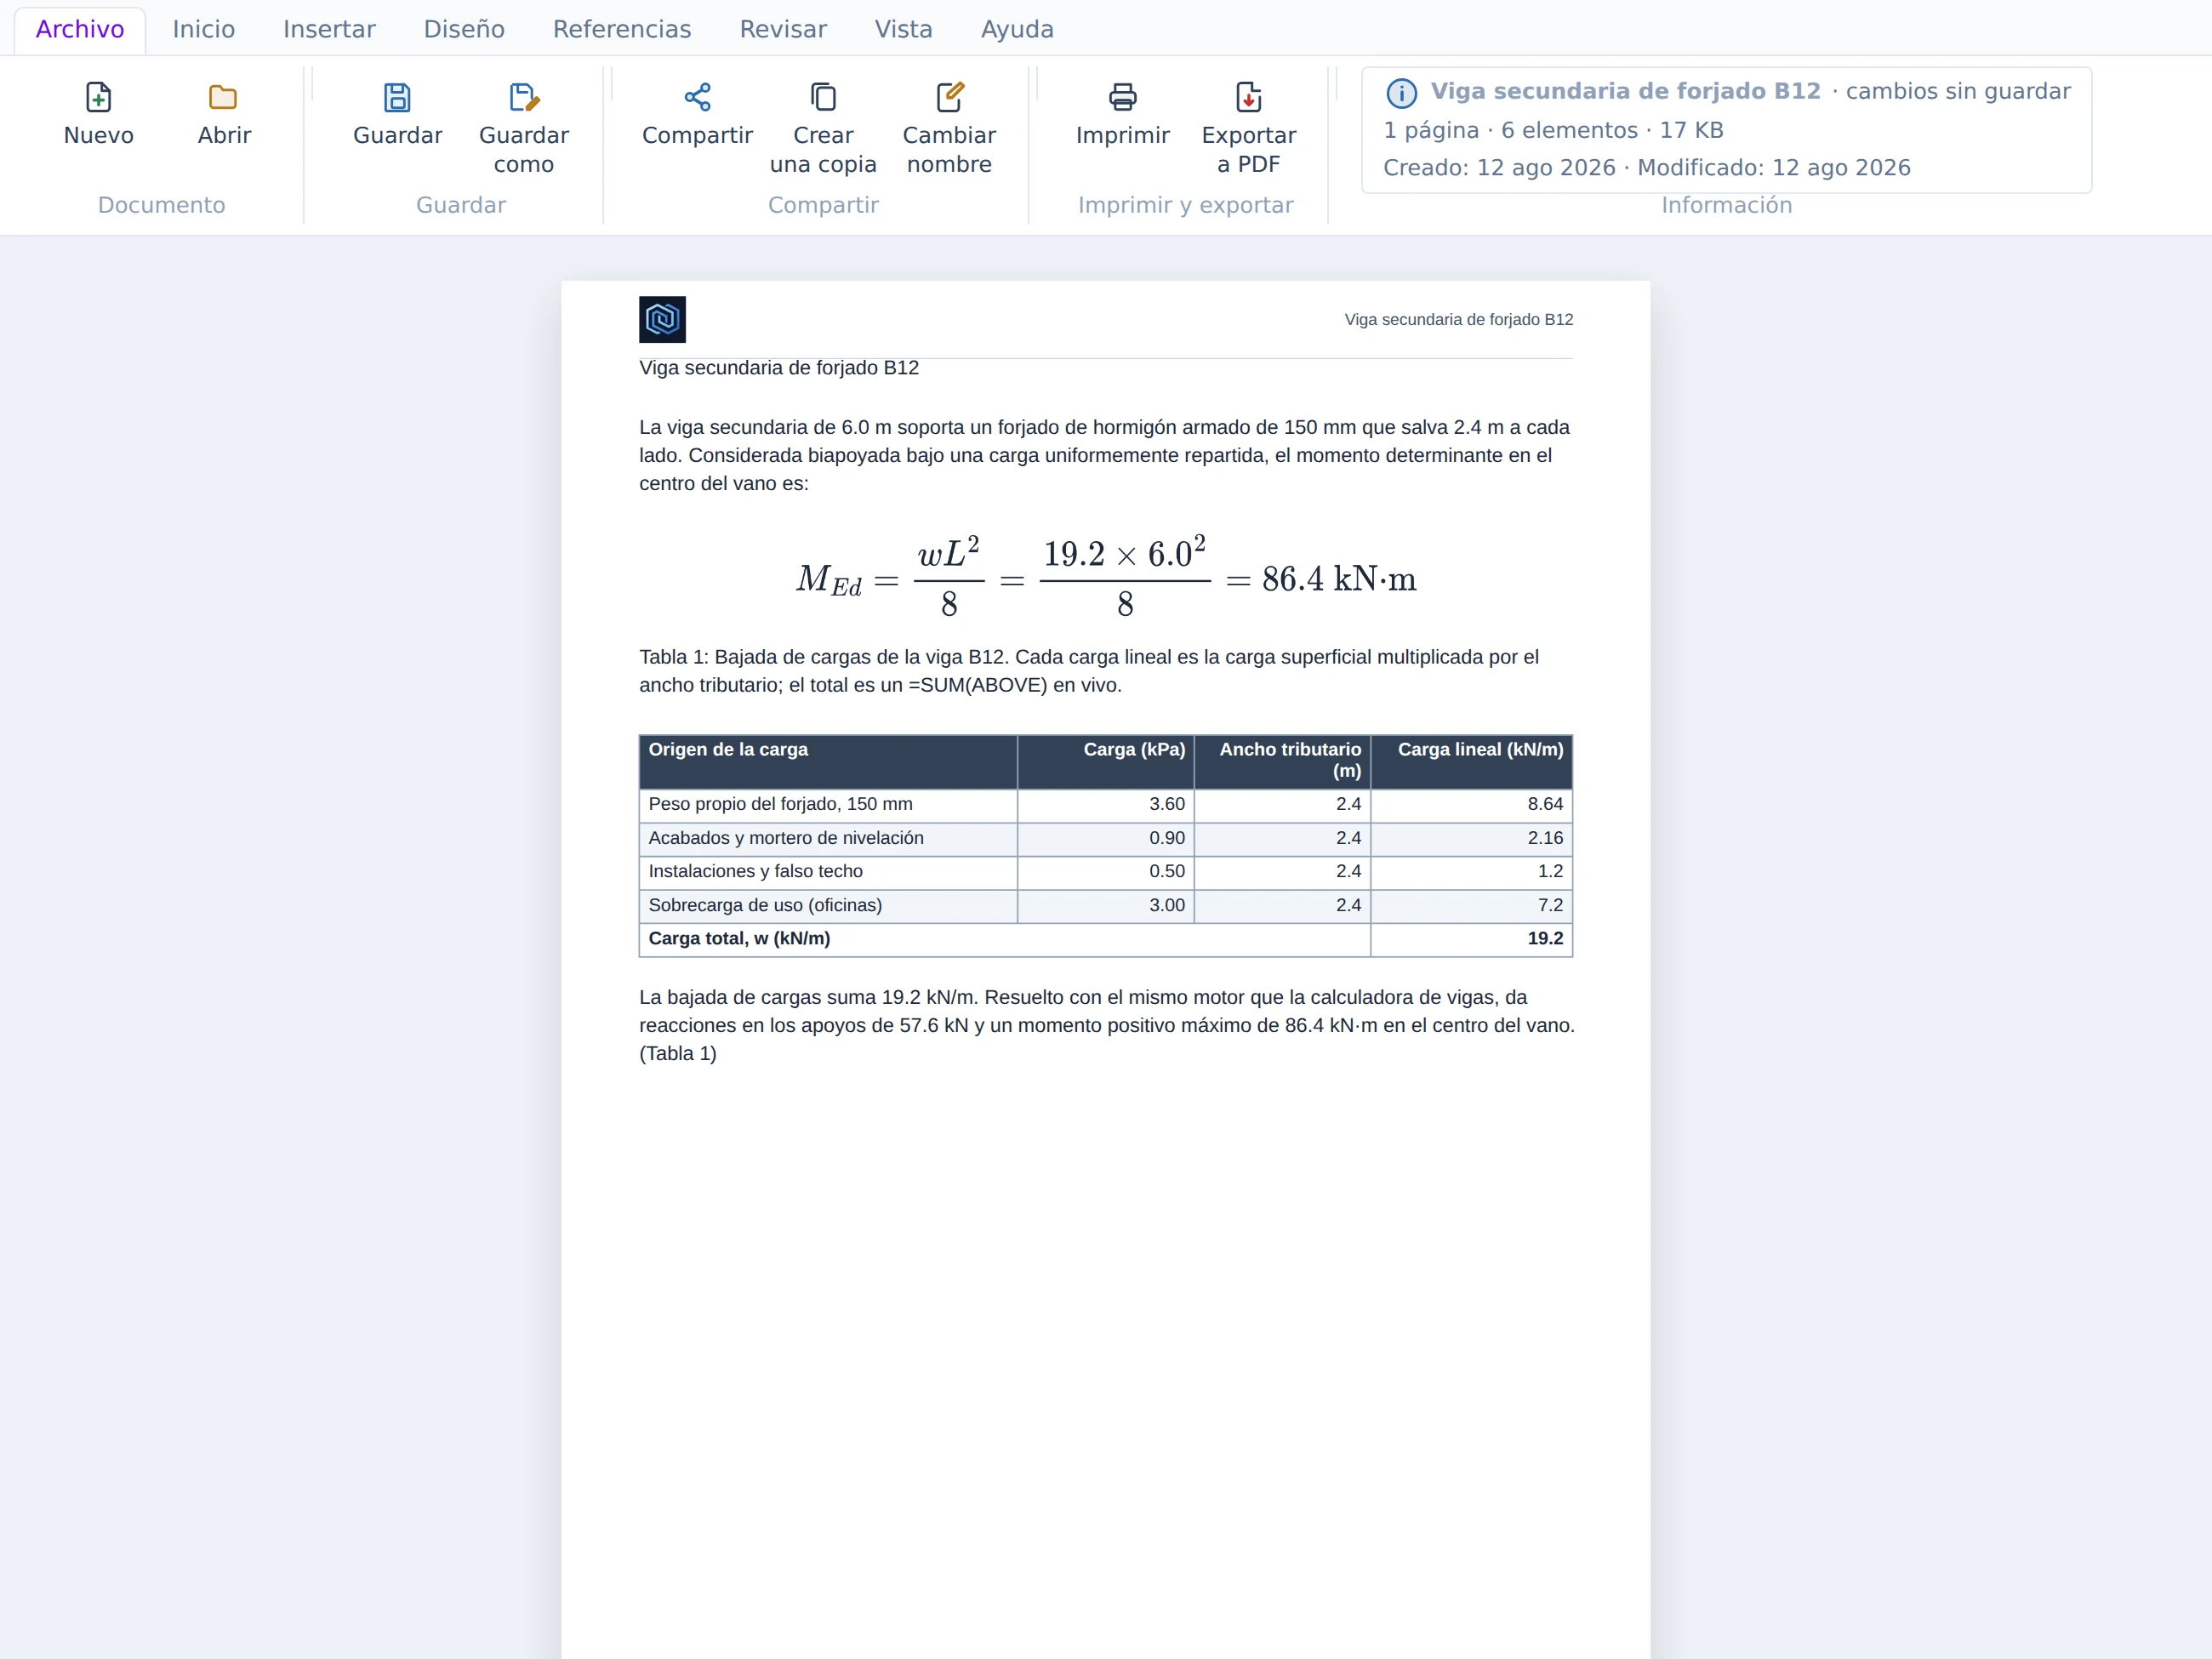Click the 'Ancho tributario (m)' header cell
This screenshot has height=1659, width=2212.
[1282, 762]
